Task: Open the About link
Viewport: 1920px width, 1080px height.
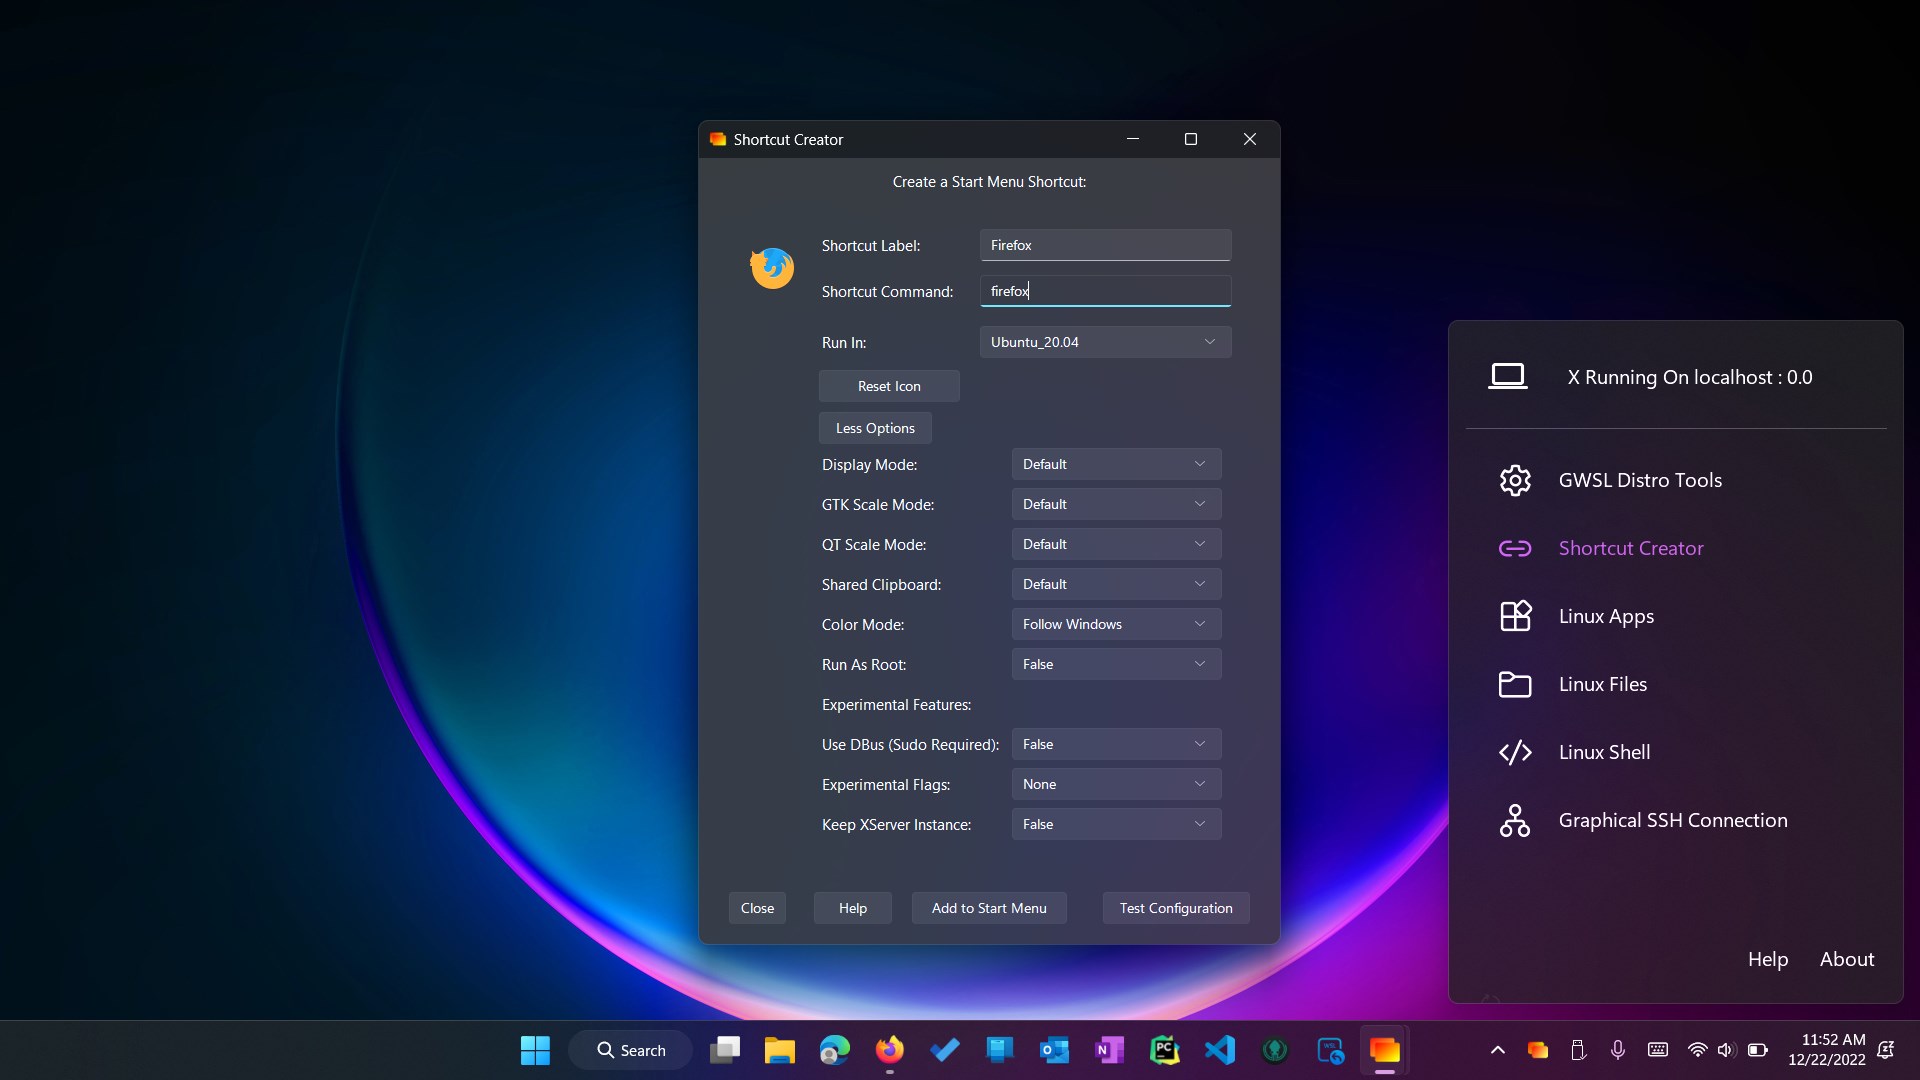Action: pyautogui.click(x=1846, y=958)
